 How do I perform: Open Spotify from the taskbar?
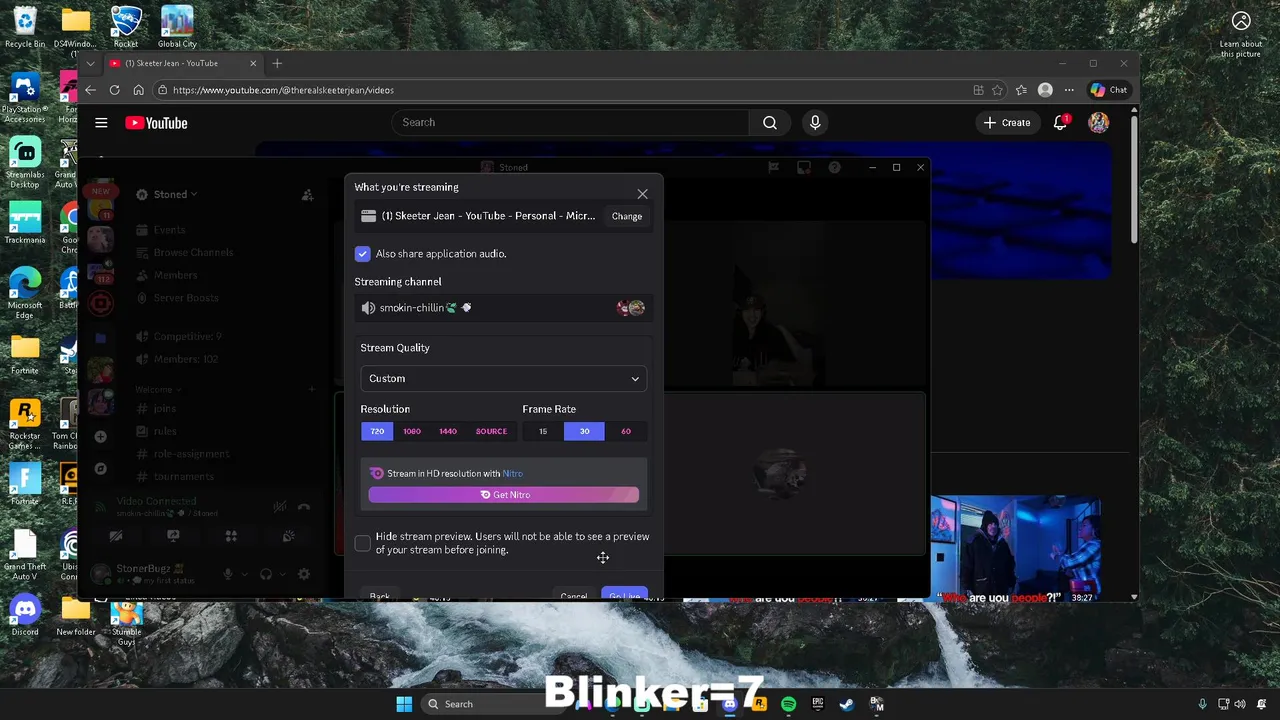pos(788,704)
